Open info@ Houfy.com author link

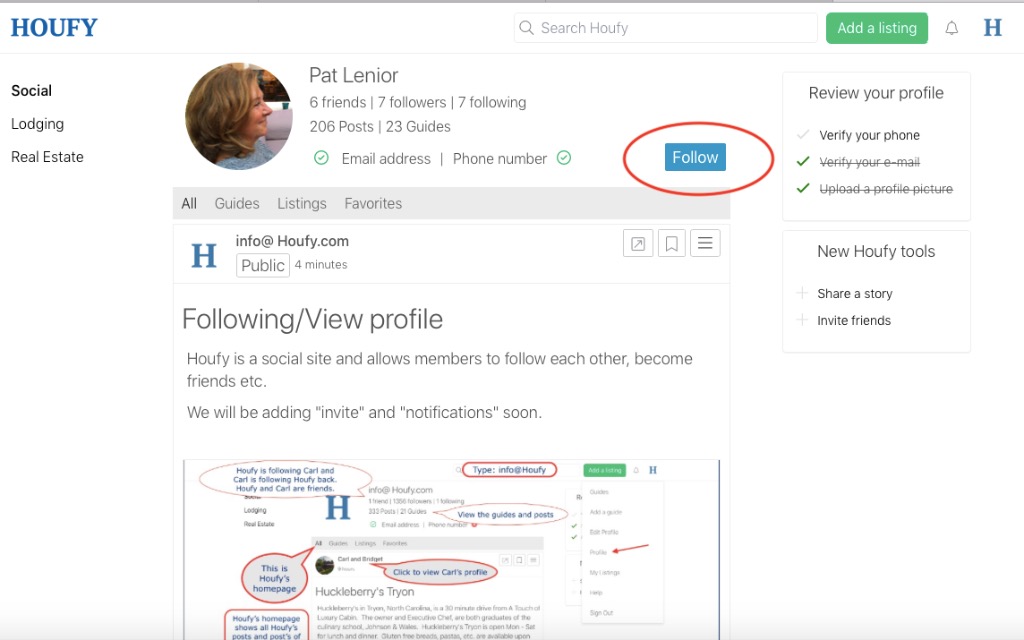pyautogui.click(x=292, y=241)
